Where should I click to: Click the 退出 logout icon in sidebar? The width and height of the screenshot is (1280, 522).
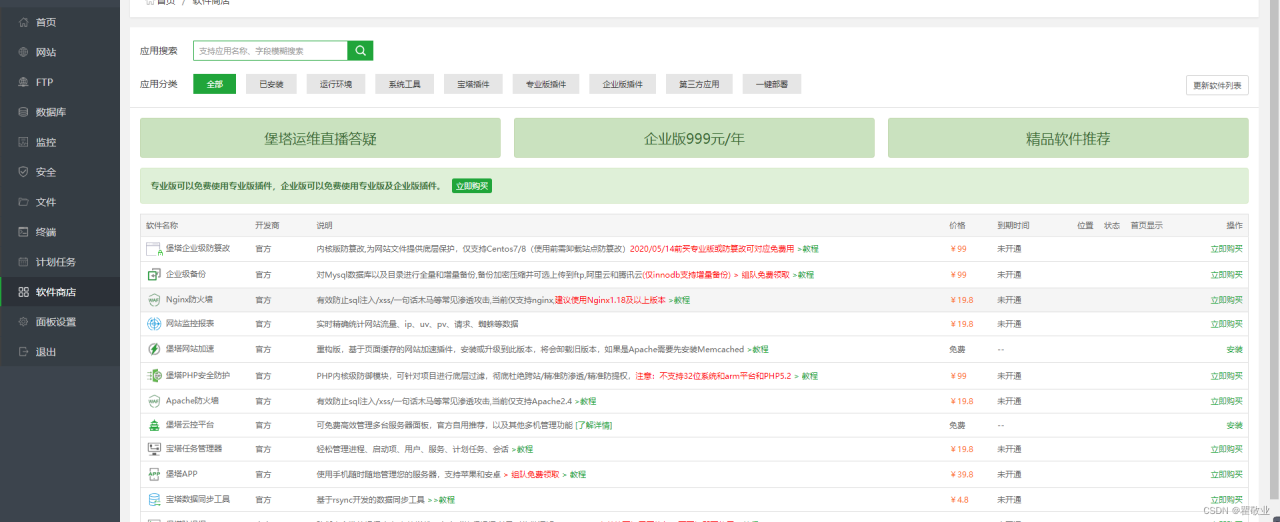[x=24, y=352]
